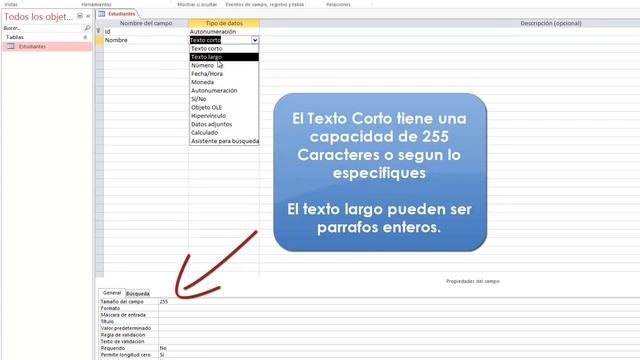Click the Tipo de datos column header
The width and height of the screenshot is (640, 360).
224,23
